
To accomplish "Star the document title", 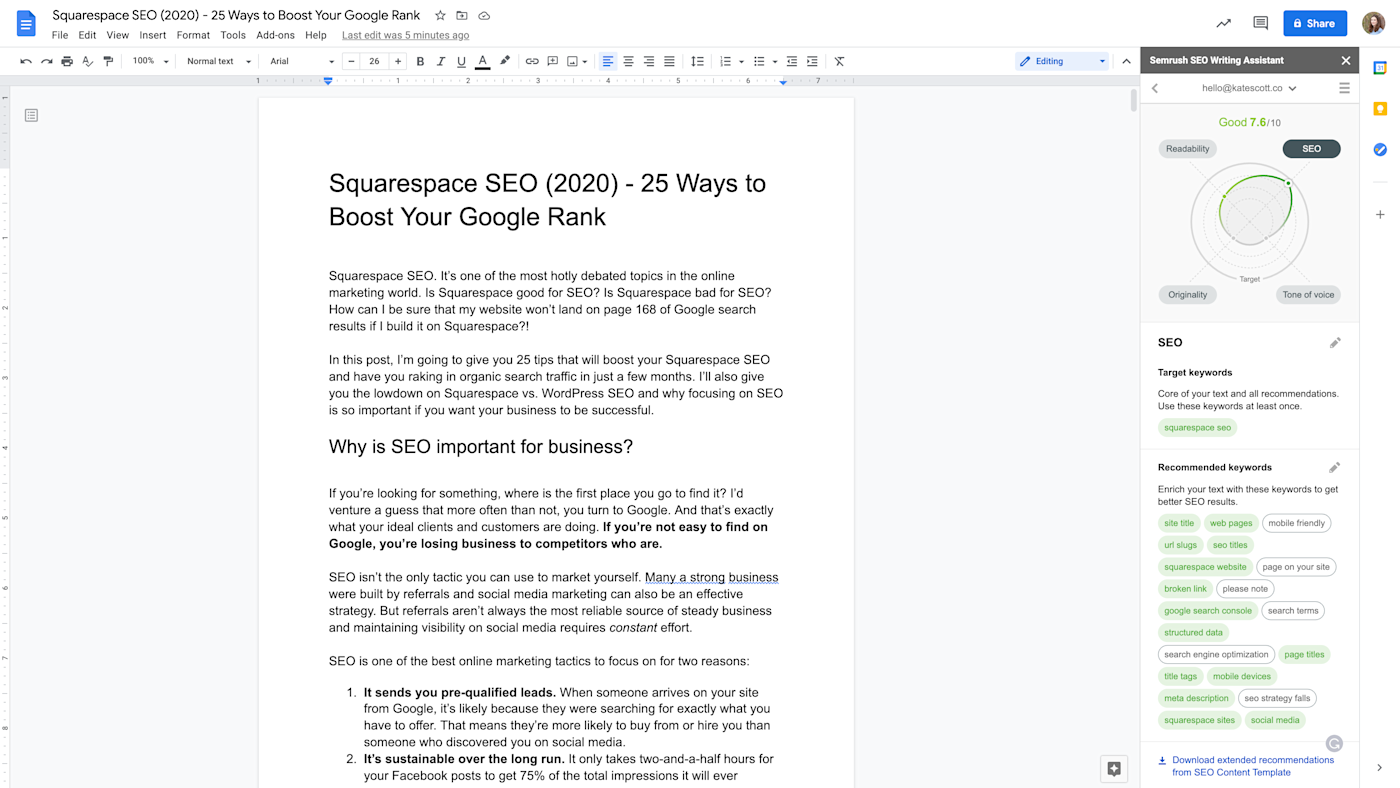I will (440, 16).
